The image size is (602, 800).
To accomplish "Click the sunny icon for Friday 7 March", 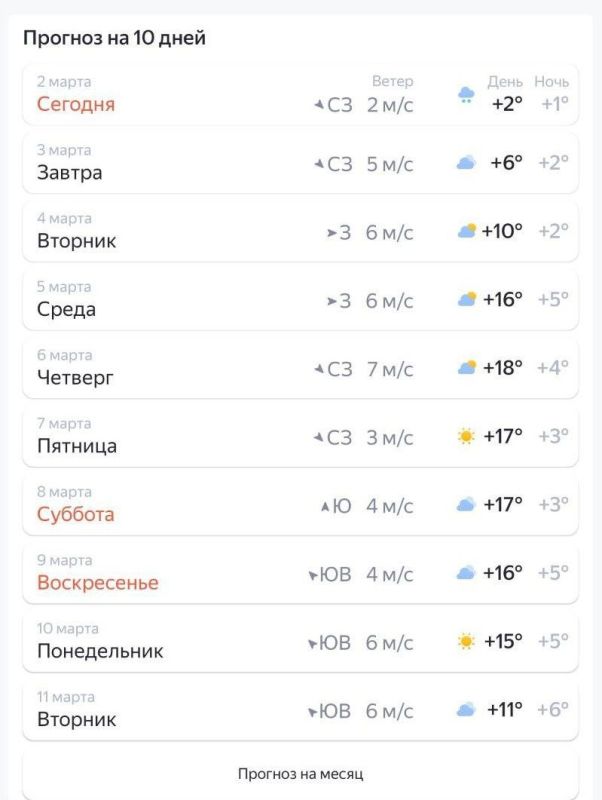I will coord(466,436).
